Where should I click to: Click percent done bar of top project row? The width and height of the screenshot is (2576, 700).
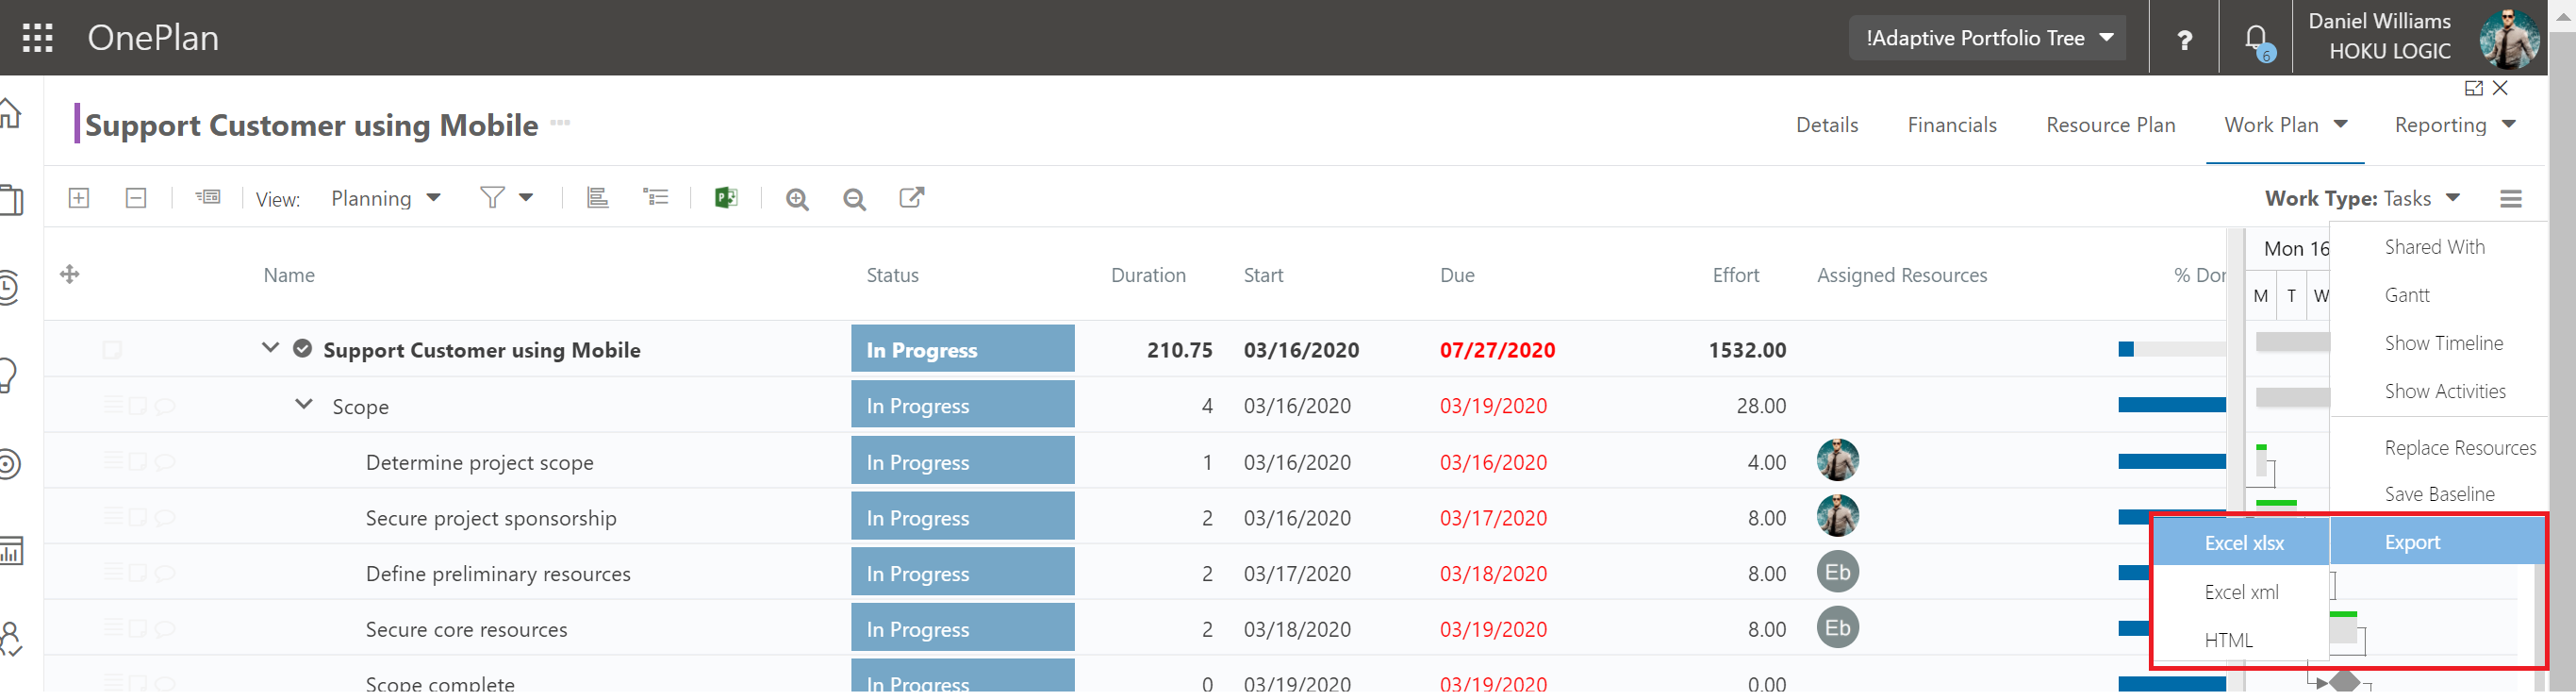click(x=2172, y=349)
